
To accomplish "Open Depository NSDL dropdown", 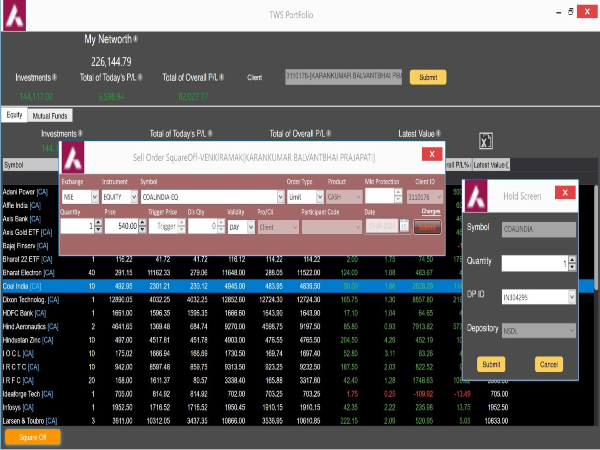I will coord(572,330).
